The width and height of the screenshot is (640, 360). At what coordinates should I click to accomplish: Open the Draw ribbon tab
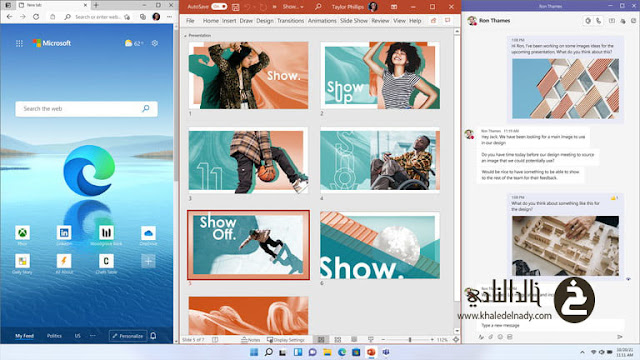pyautogui.click(x=246, y=20)
